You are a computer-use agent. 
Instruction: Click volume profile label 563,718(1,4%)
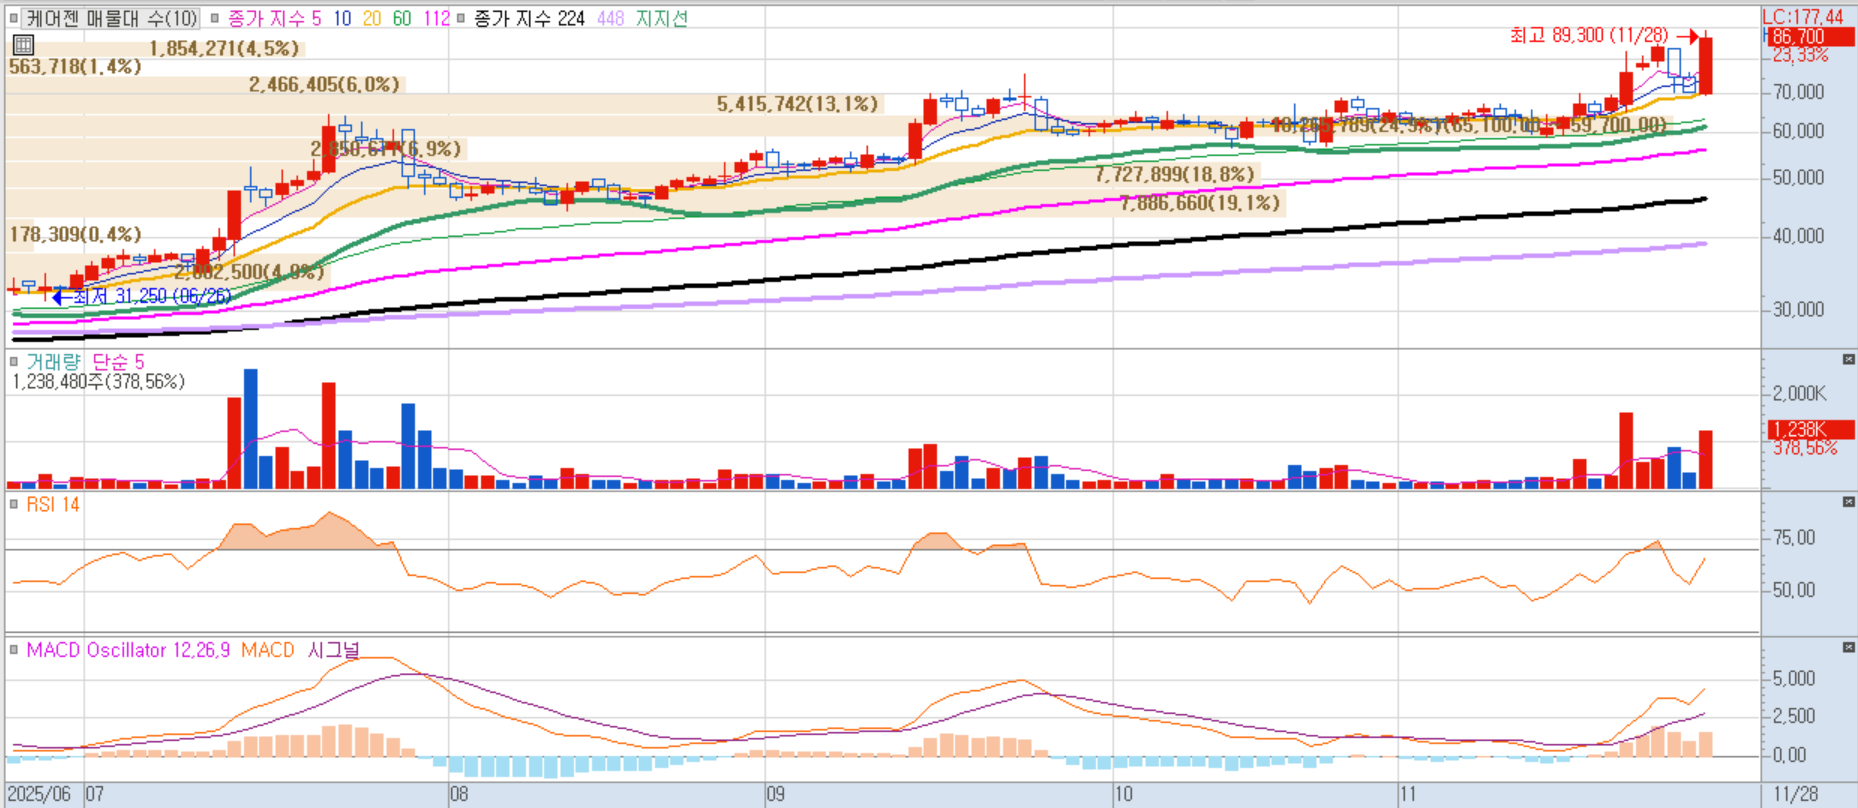point(75,66)
